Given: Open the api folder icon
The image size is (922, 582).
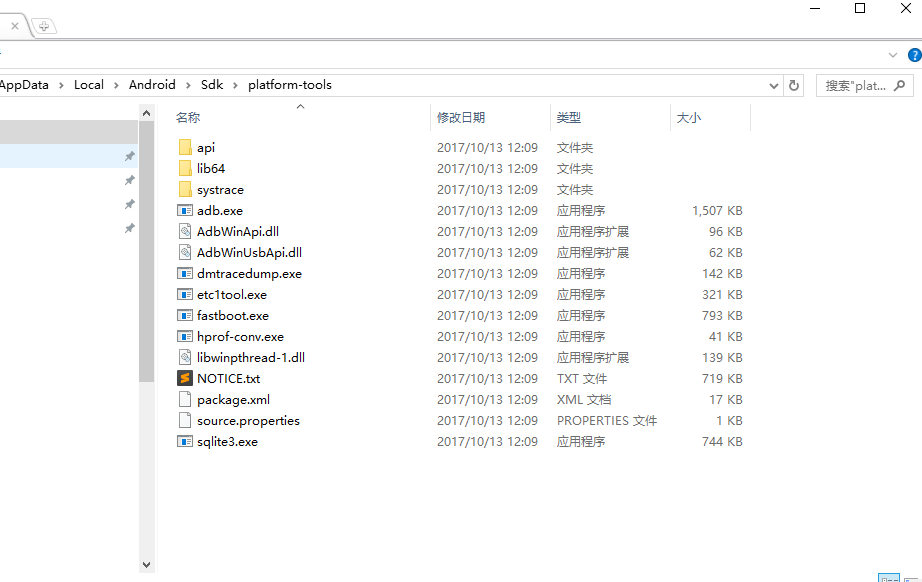Looking at the screenshot, I should (x=185, y=147).
